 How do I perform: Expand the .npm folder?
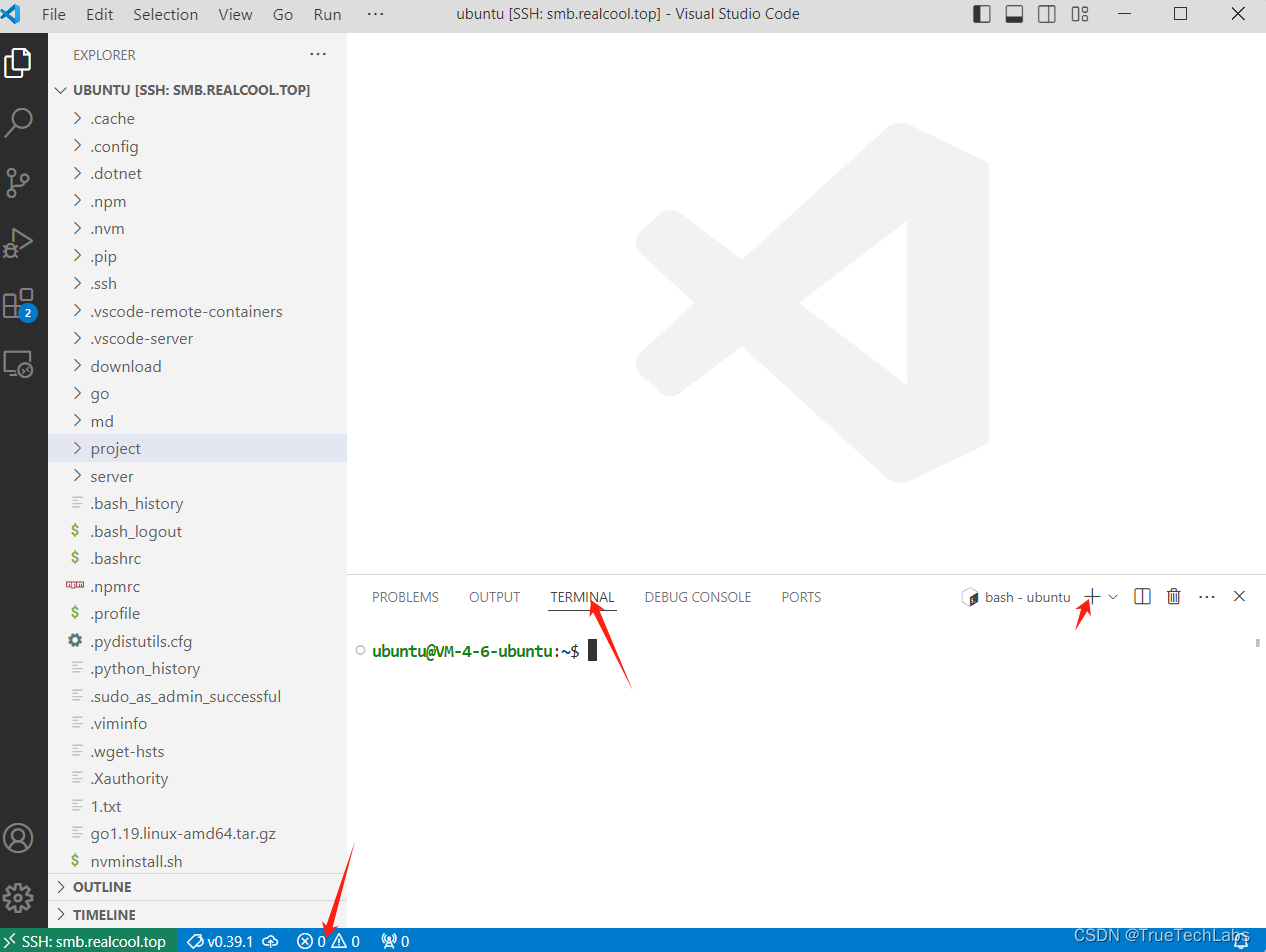pyautogui.click(x=198, y=201)
